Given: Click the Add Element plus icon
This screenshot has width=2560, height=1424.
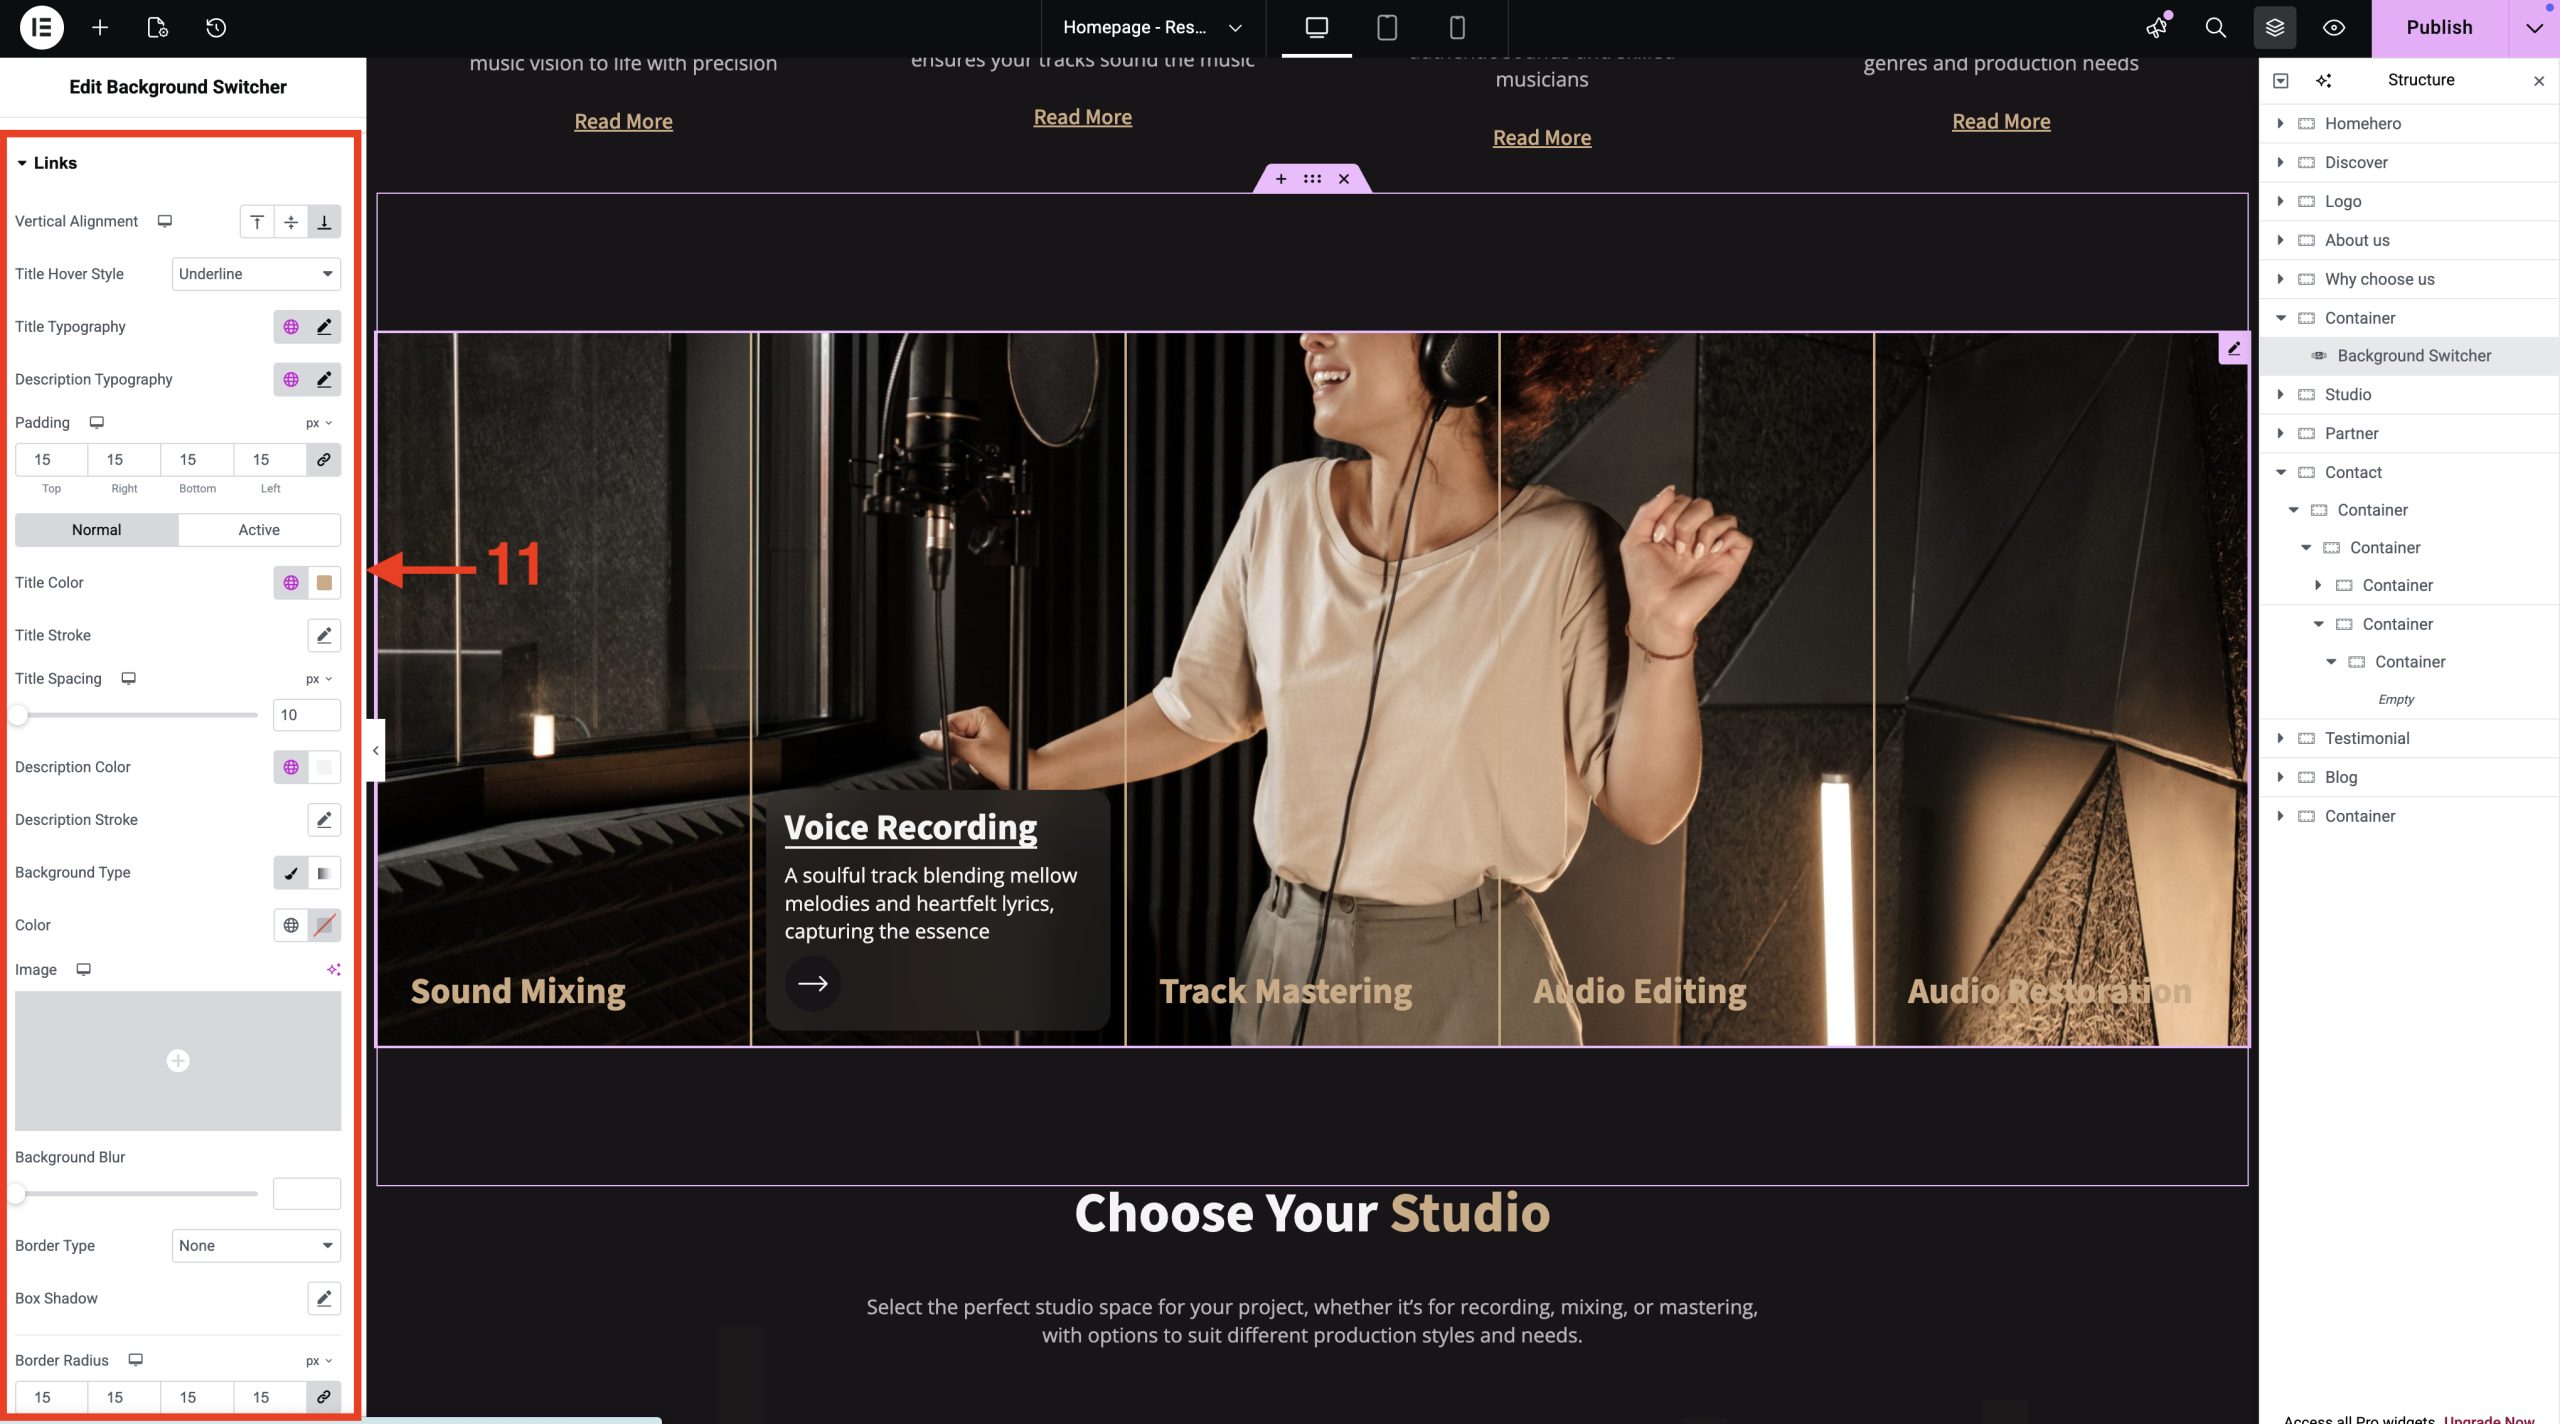Looking at the screenshot, I should [x=100, y=27].
